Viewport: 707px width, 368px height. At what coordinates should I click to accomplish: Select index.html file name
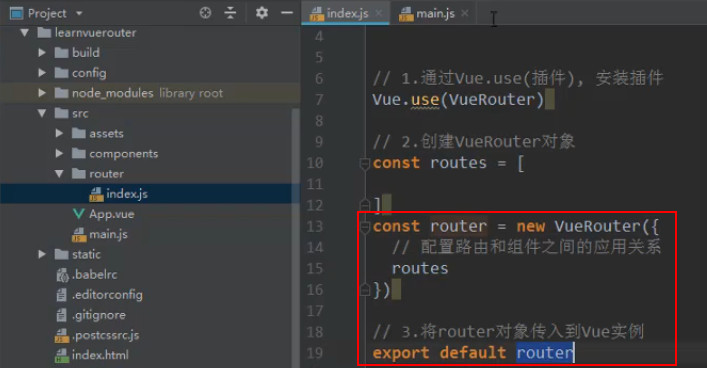click(x=100, y=355)
